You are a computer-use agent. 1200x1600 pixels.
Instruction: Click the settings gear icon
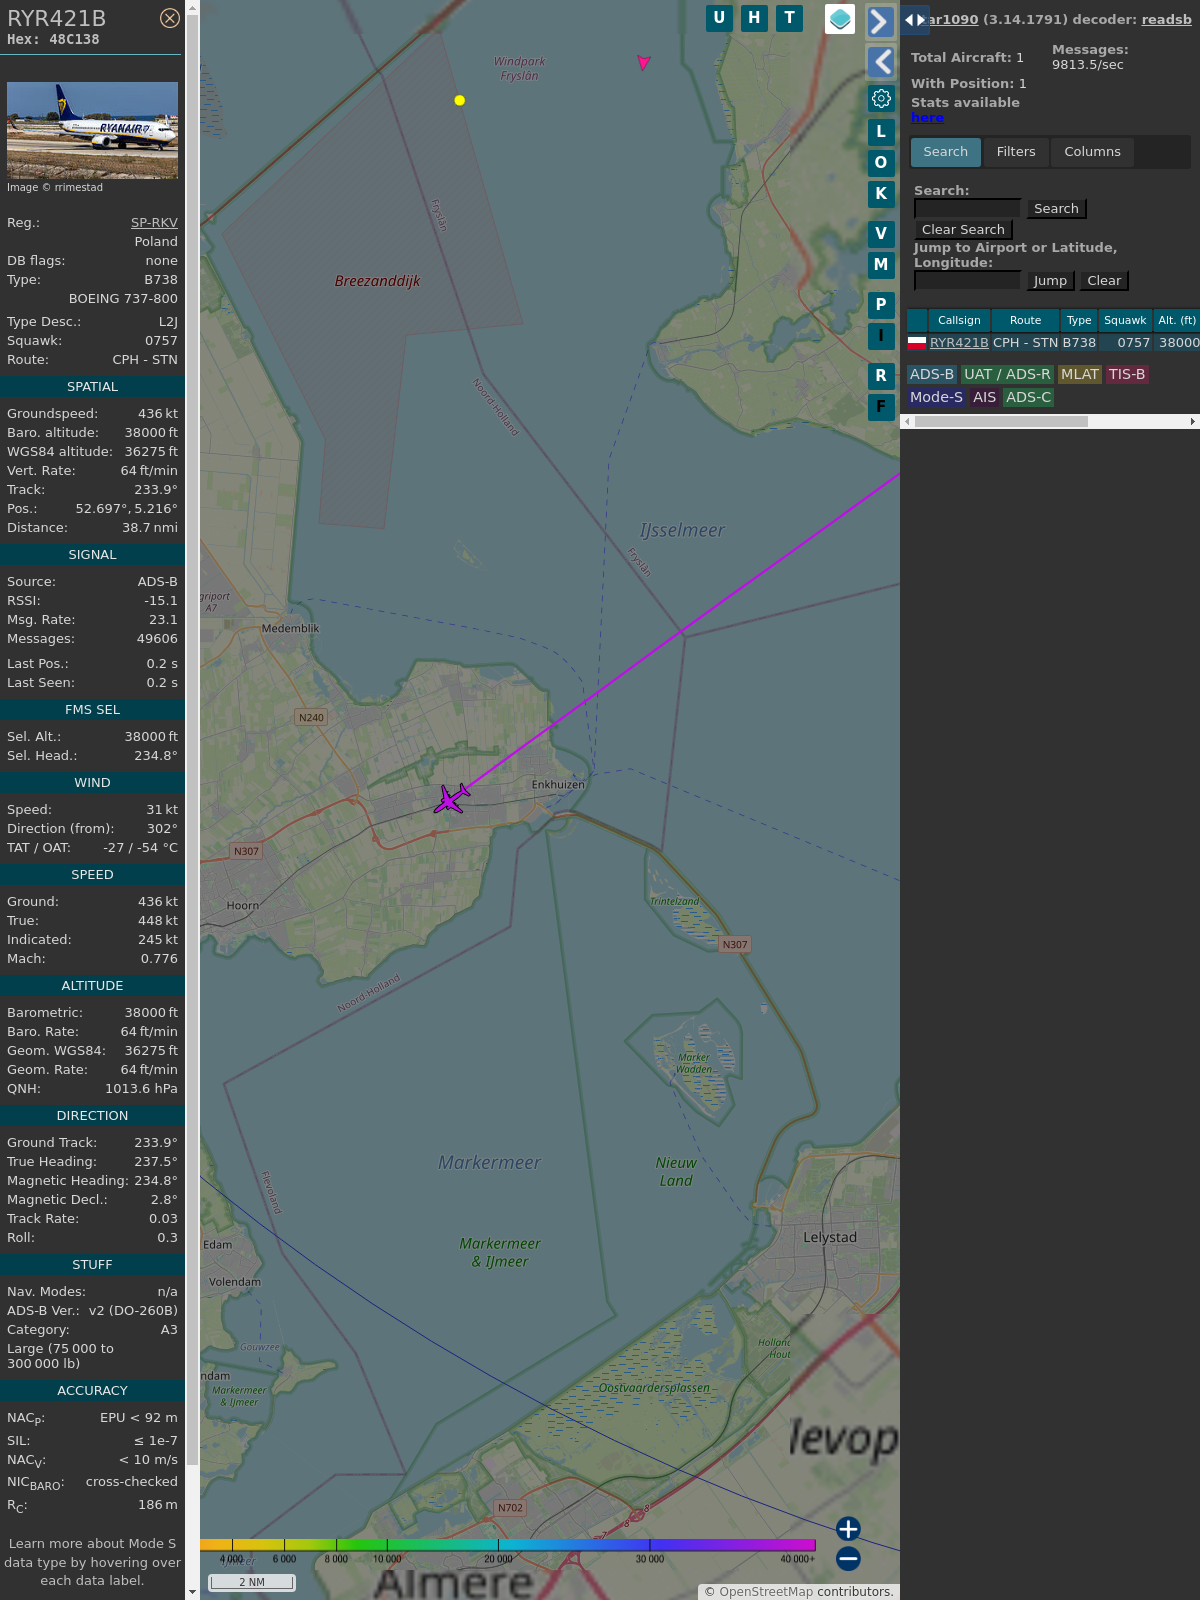point(881,99)
